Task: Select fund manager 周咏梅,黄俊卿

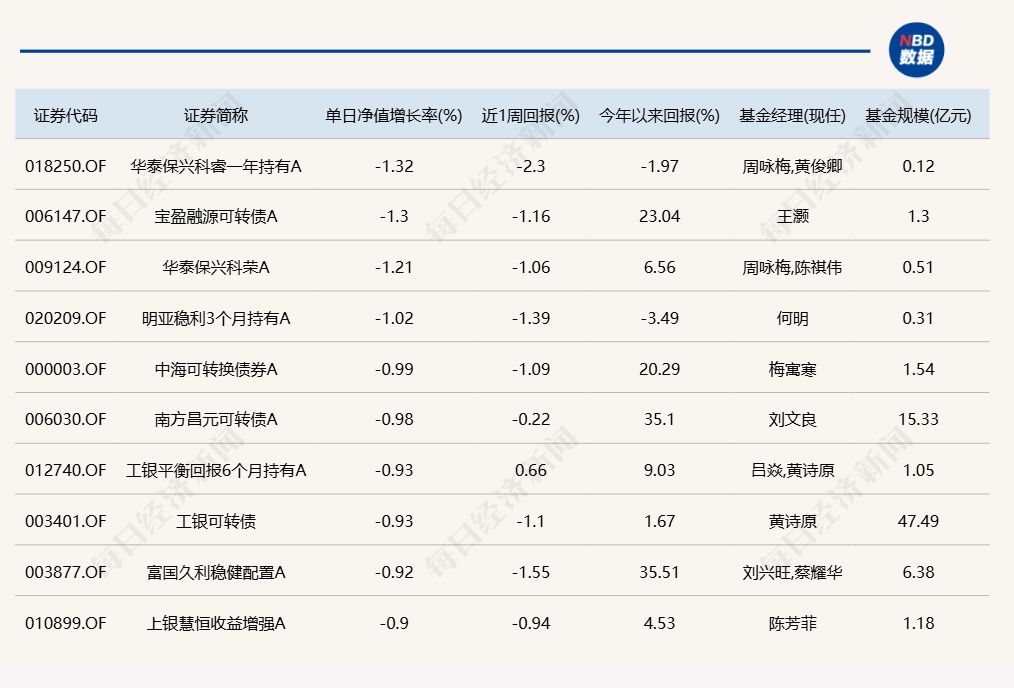Action: [x=793, y=166]
